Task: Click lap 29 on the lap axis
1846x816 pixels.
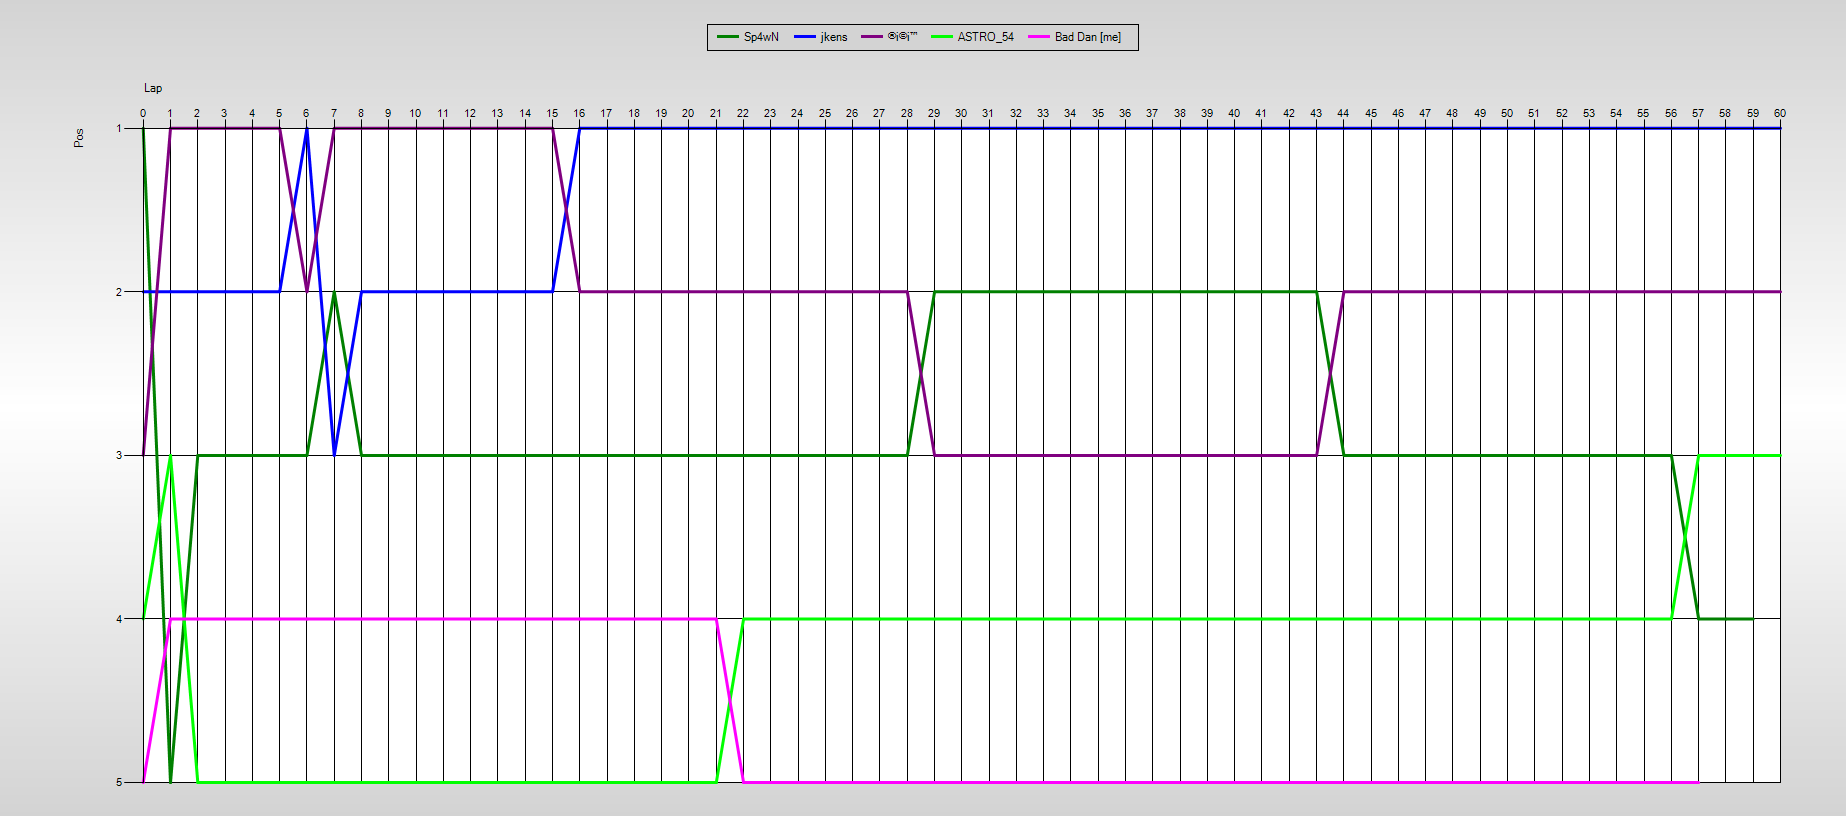Action: coord(934,113)
